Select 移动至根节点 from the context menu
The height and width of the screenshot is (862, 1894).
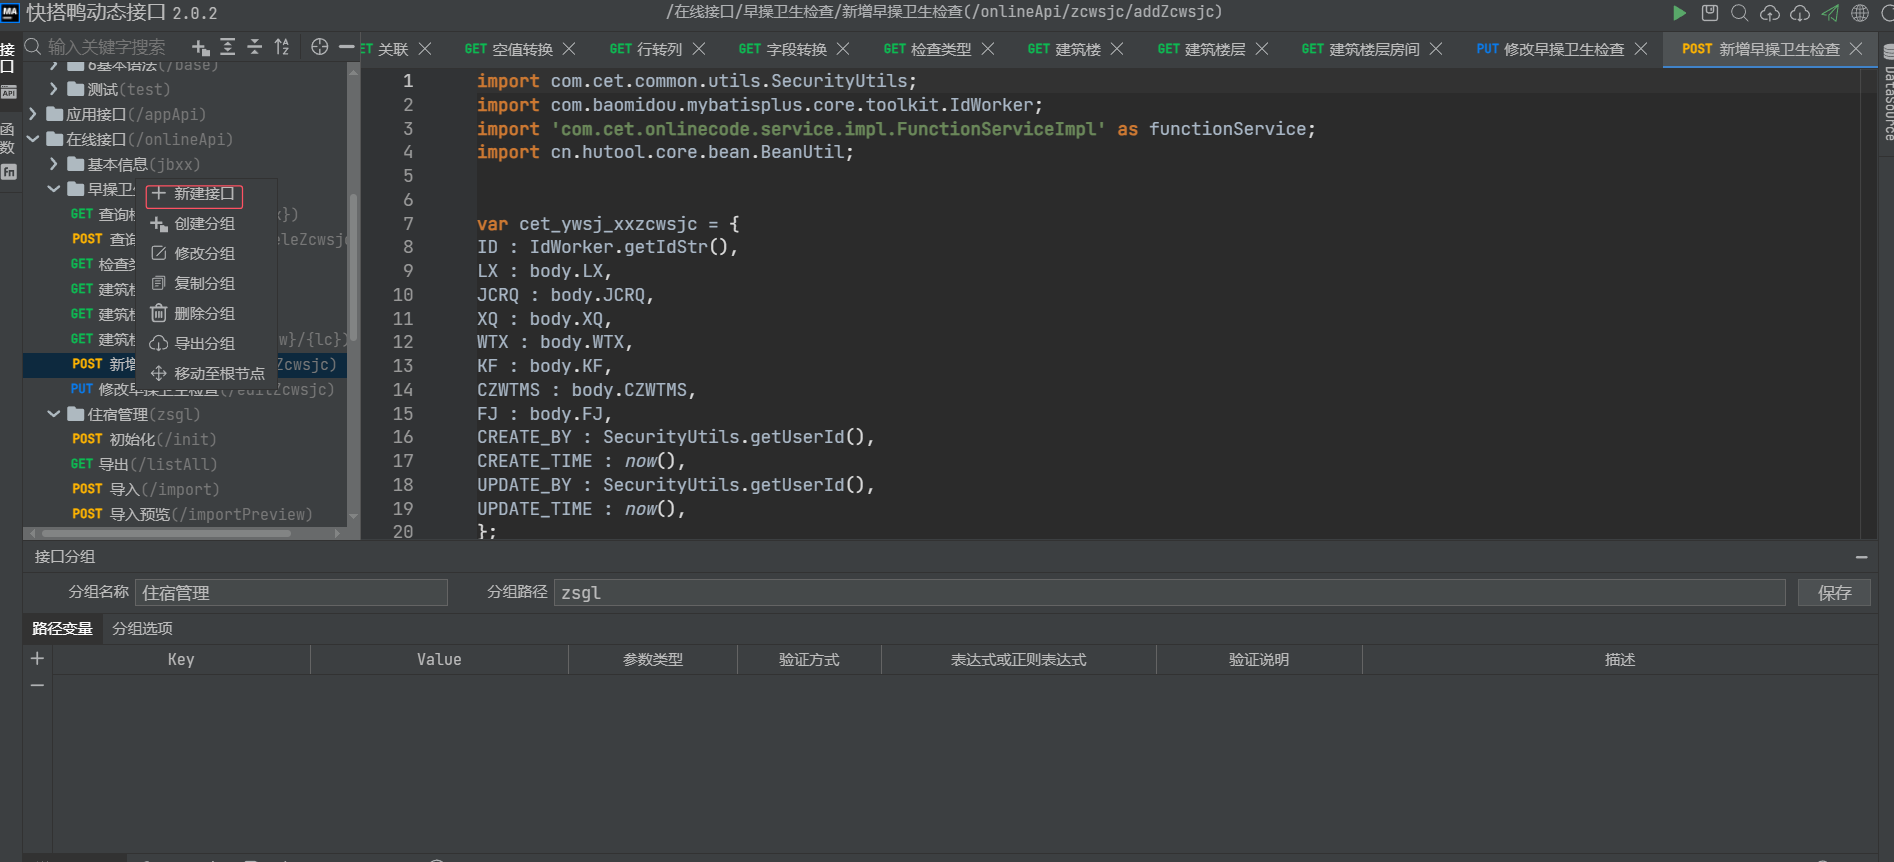207,373
